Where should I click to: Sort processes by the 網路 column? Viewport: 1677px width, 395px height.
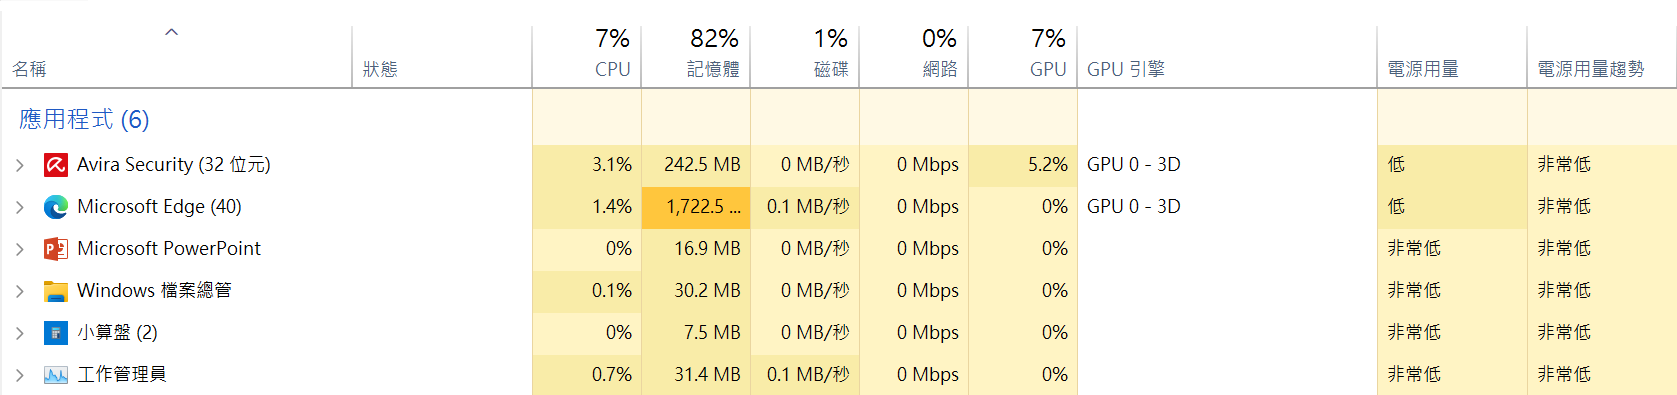pos(914,56)
